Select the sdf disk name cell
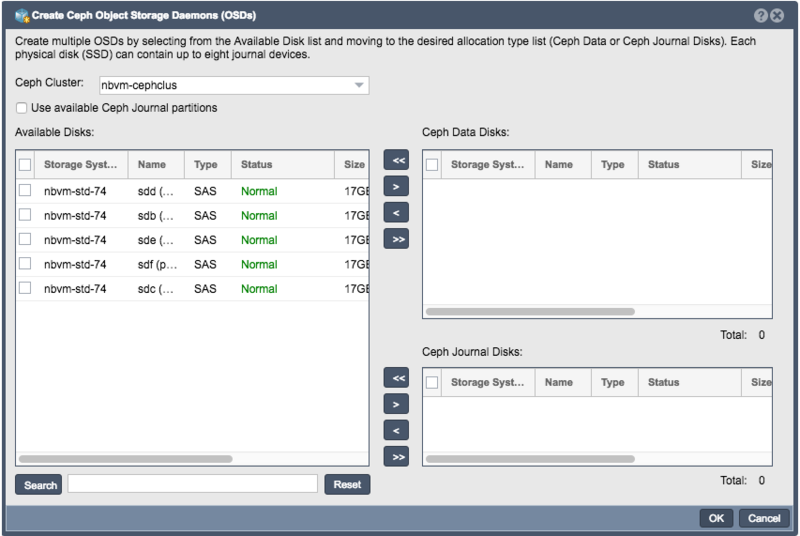Viewport: 800px width, 536px height. (156, 265)
